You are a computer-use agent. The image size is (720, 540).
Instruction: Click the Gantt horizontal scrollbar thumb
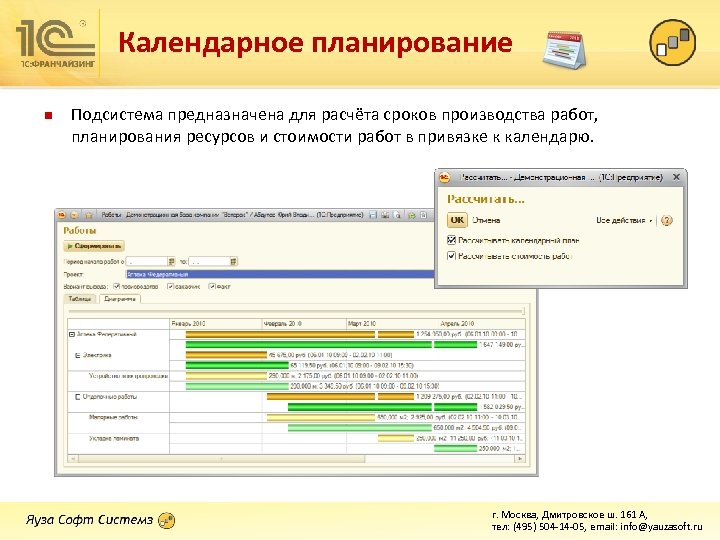tap(222, 458)
